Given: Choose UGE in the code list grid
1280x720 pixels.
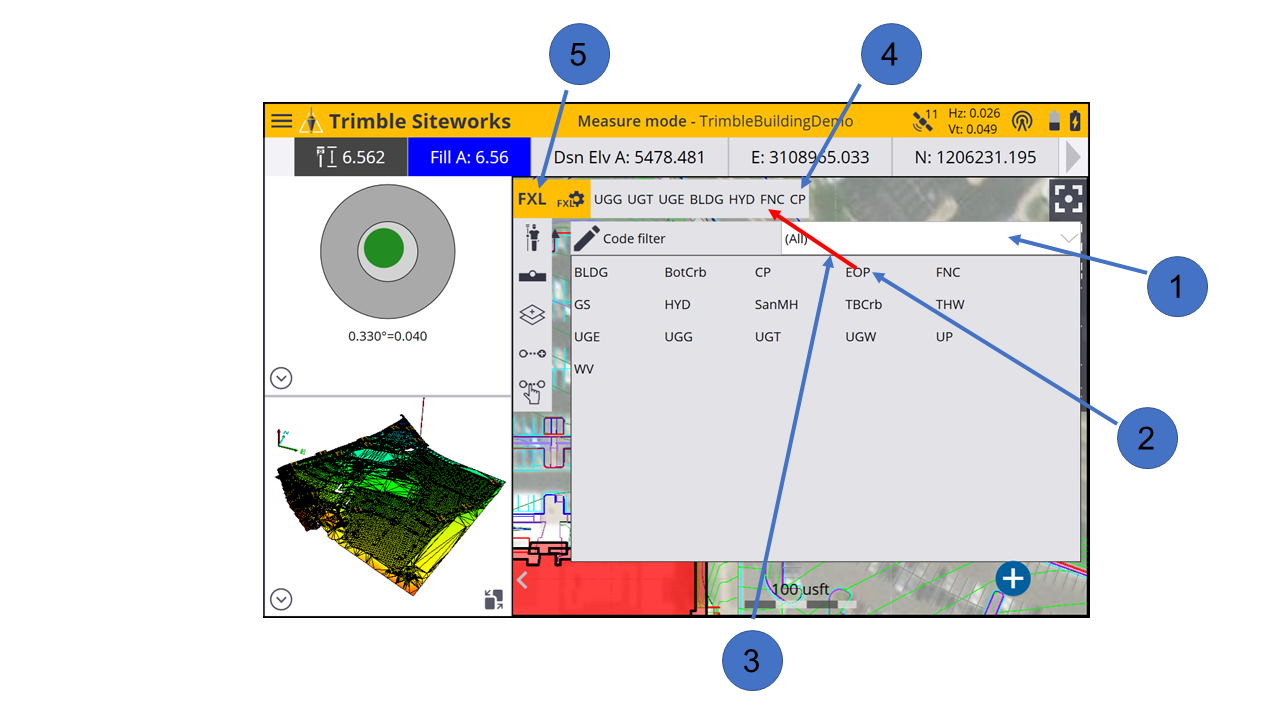Looking at the screenshot, I should coord(587,337).
